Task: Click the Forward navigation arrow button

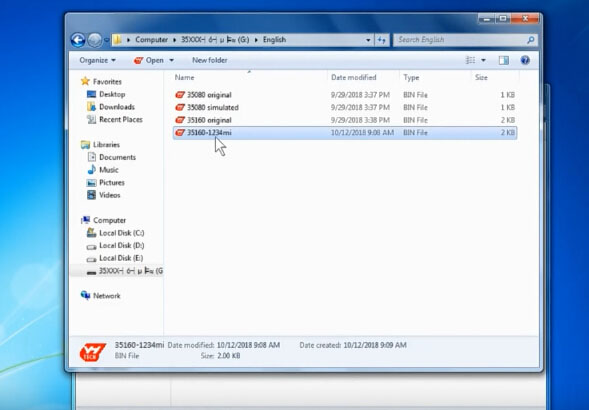Action: coord(95,40)
